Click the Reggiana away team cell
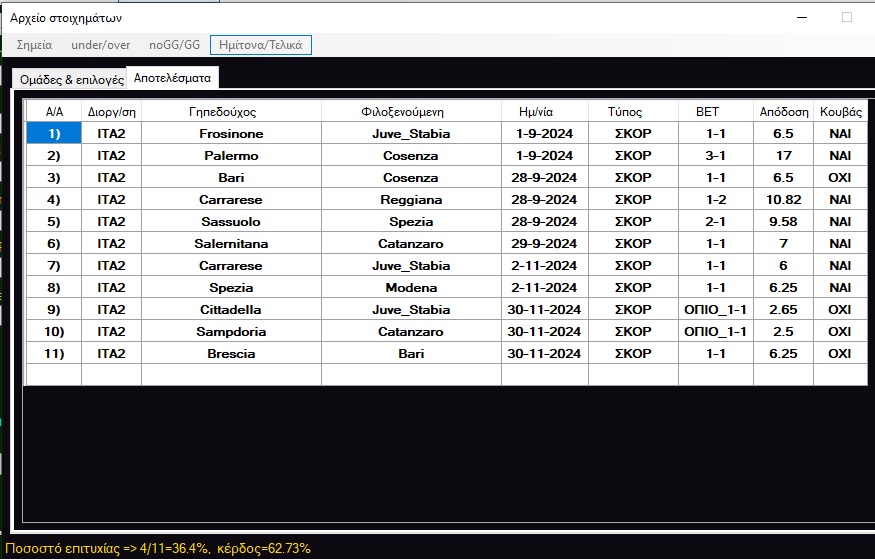 tap(410, 200)
